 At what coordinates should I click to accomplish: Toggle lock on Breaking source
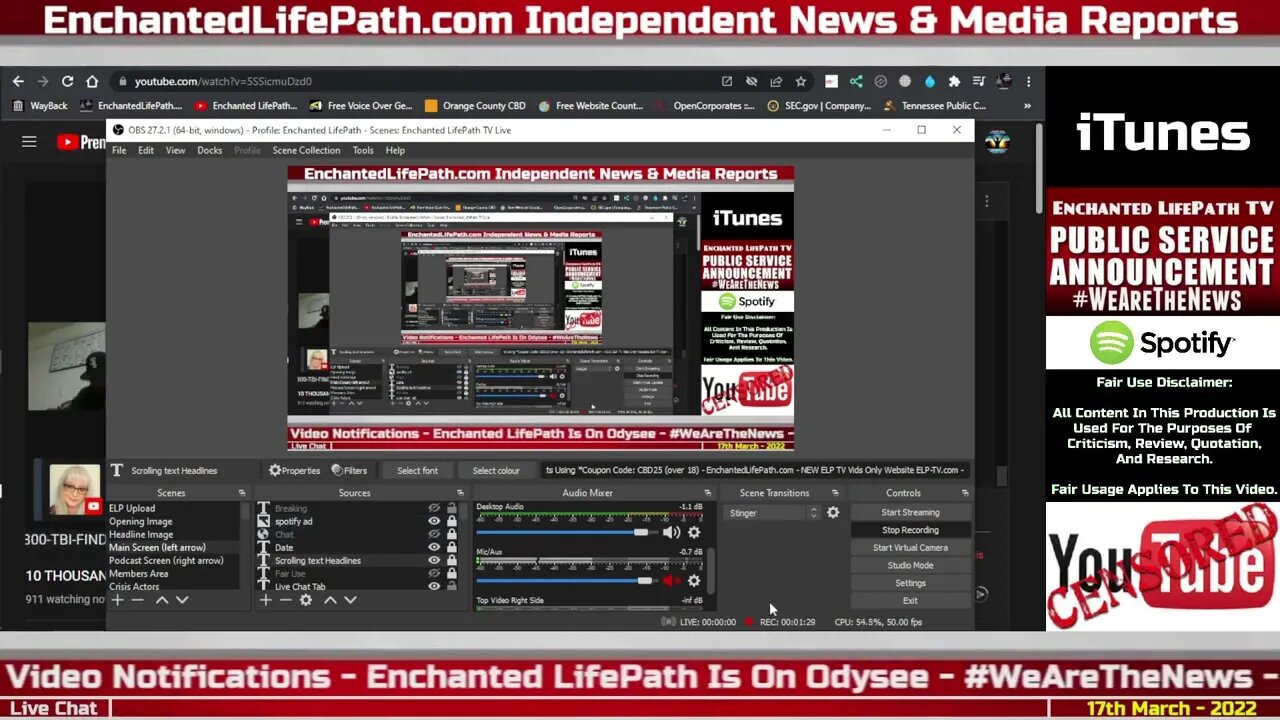coord(452,508)
